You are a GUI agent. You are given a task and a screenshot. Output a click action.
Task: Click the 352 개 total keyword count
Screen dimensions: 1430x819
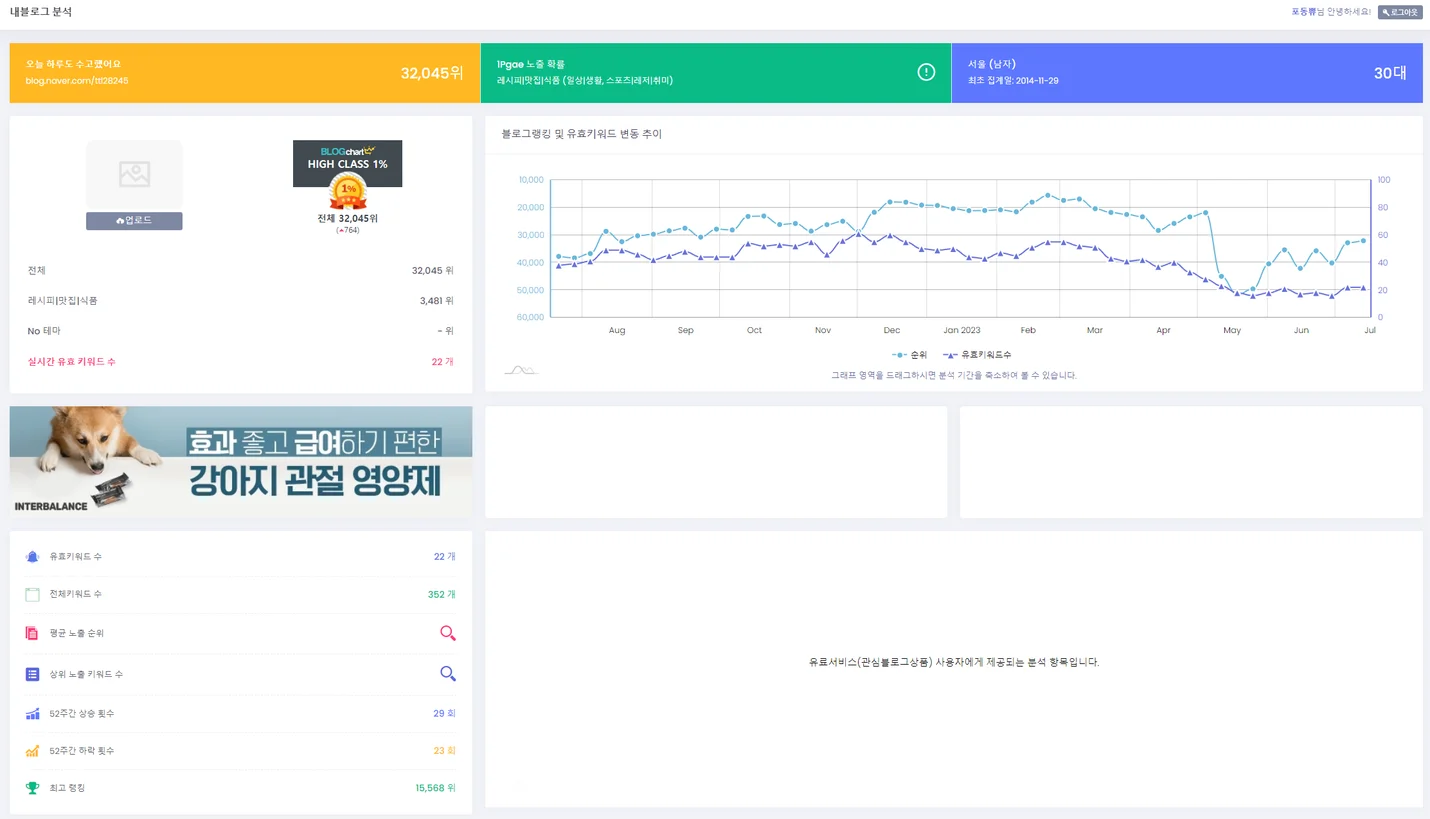(x=441, y=594)
